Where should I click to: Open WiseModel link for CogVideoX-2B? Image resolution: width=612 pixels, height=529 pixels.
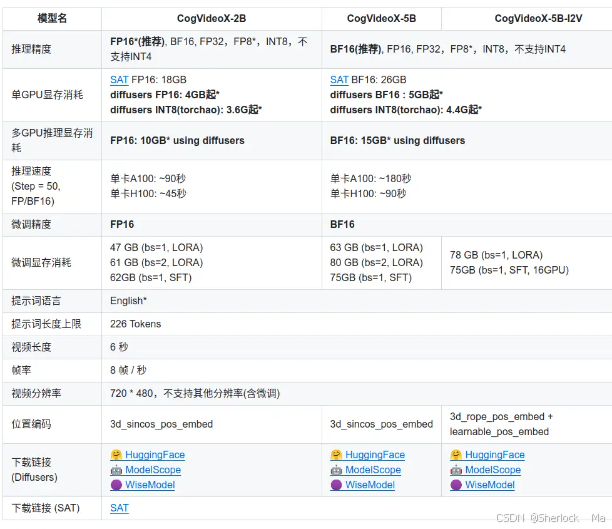(x=150, y=485)
